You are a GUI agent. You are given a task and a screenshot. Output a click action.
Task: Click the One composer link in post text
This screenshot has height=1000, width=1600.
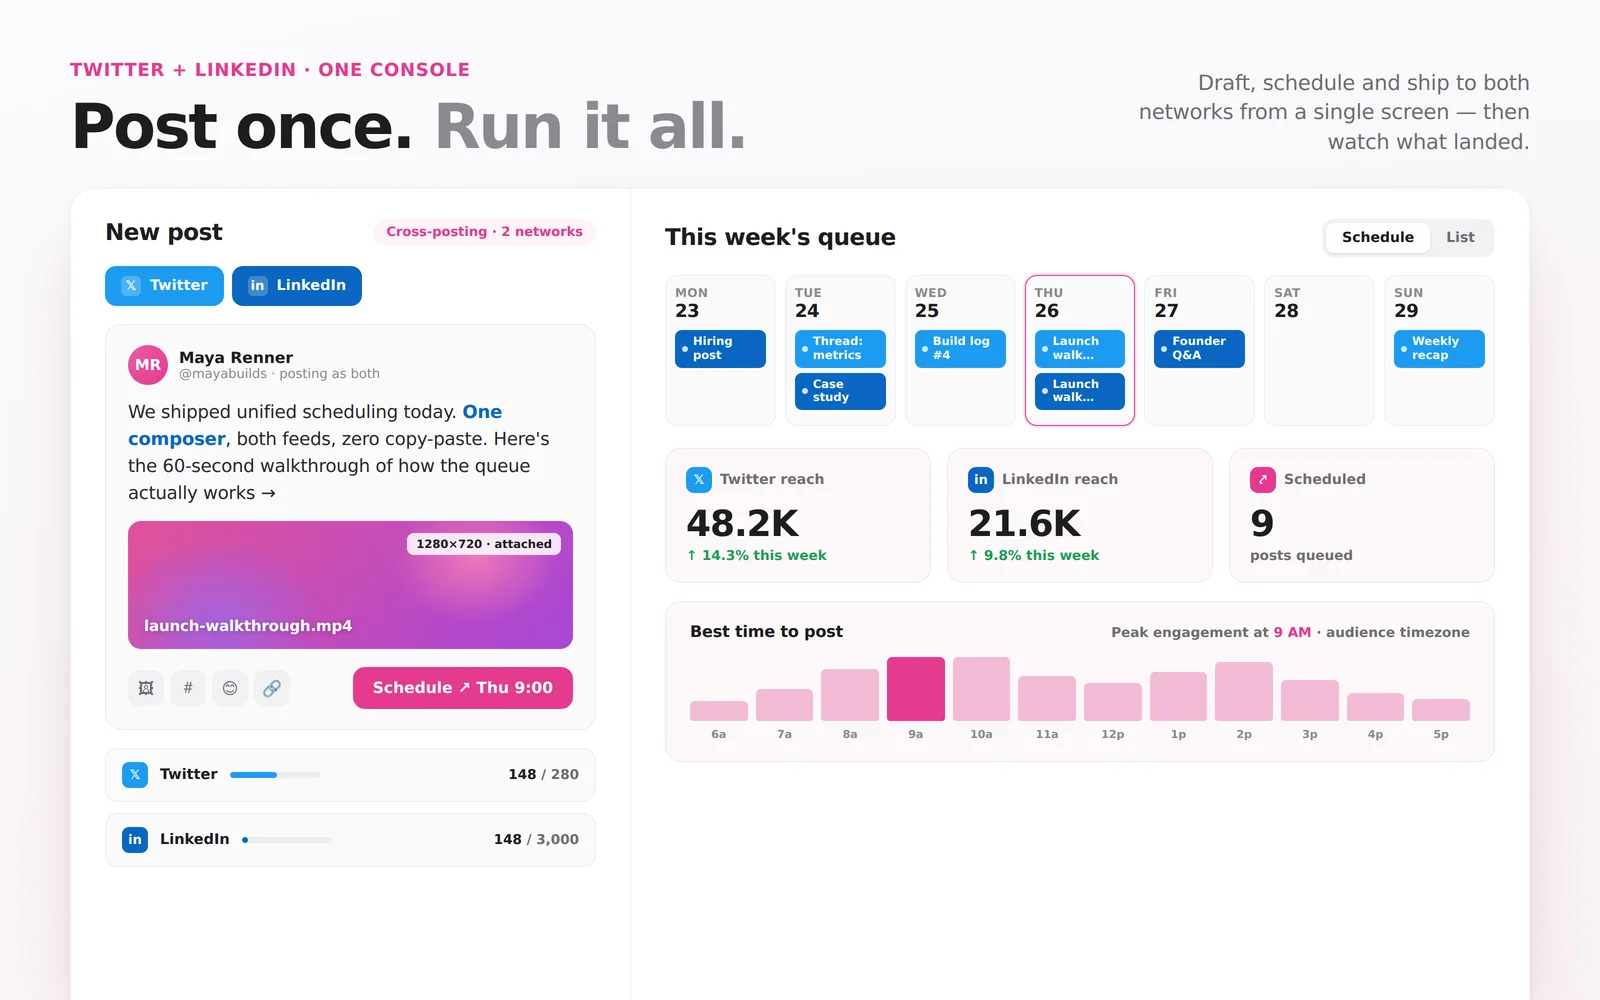[315, 425]
